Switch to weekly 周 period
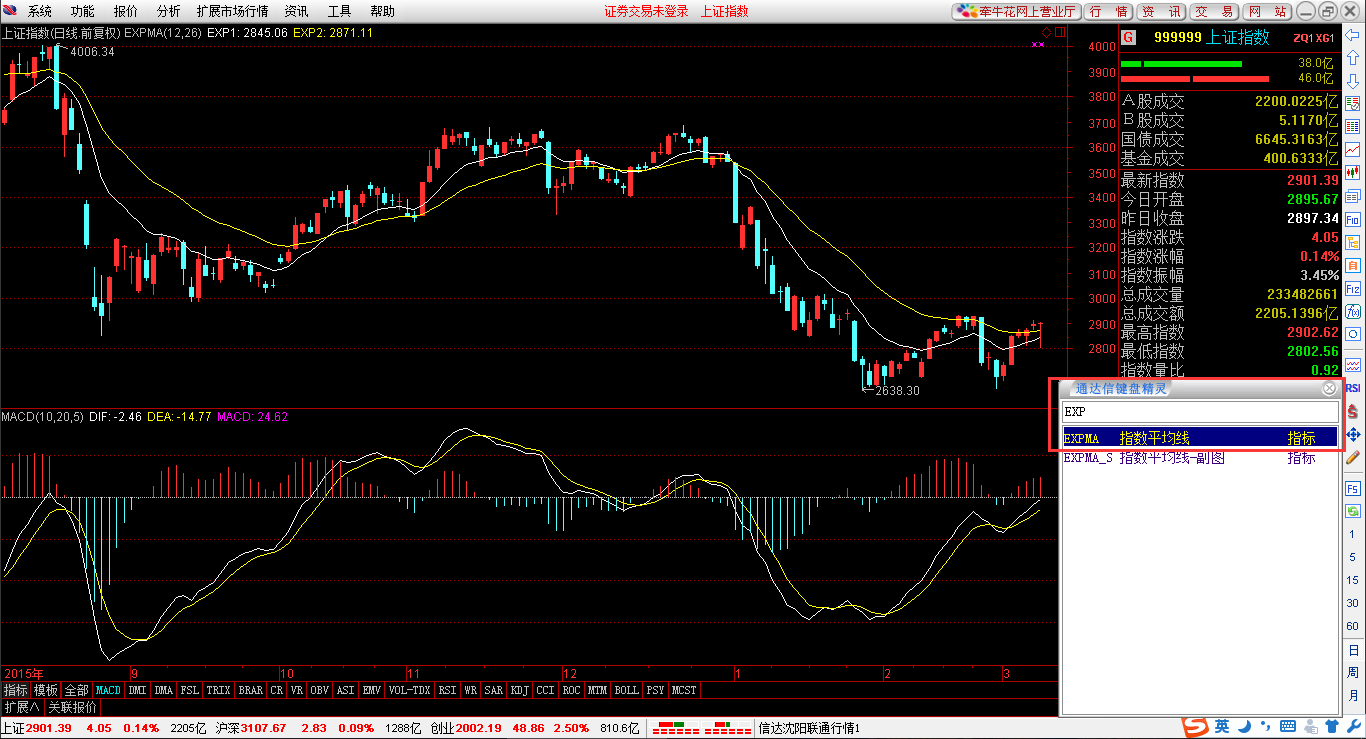This screenshot has width=1366, height=739. click(x=1353, y=672)
